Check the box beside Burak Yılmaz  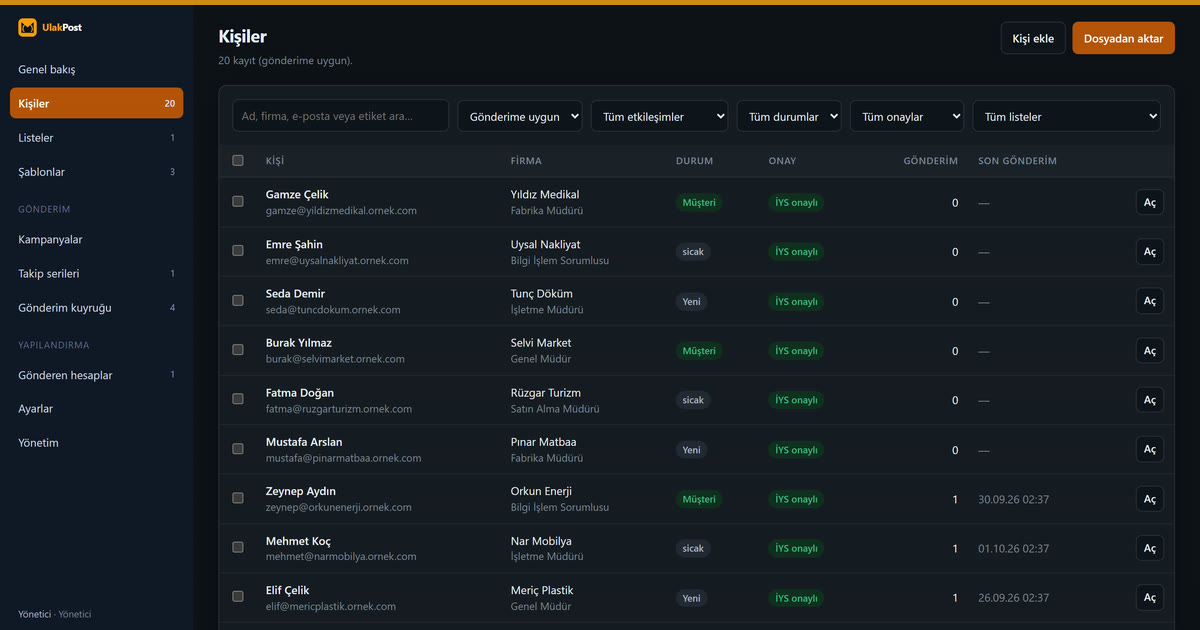coord(238,350)
